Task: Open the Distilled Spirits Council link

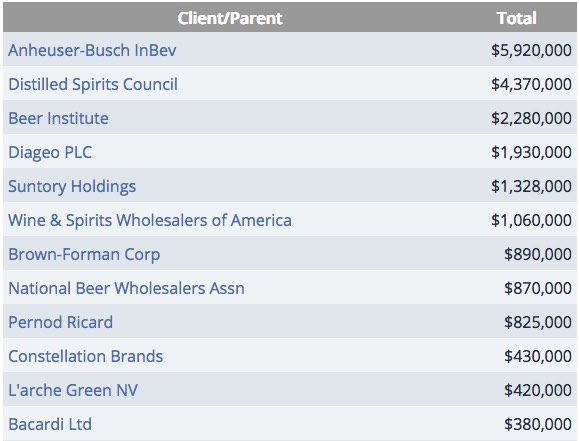Action: pyautogui.click(x=93, y=84)
